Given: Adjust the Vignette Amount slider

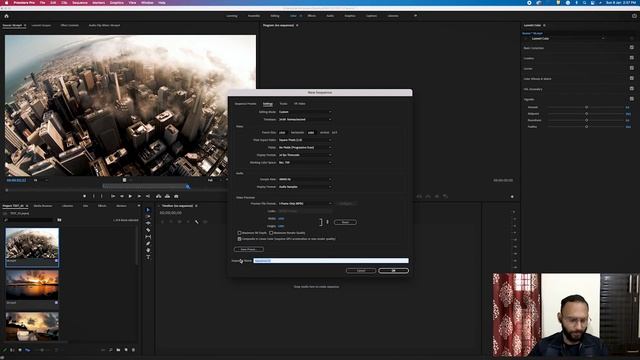Looking at the screenshot, I should tap(586, 107).
